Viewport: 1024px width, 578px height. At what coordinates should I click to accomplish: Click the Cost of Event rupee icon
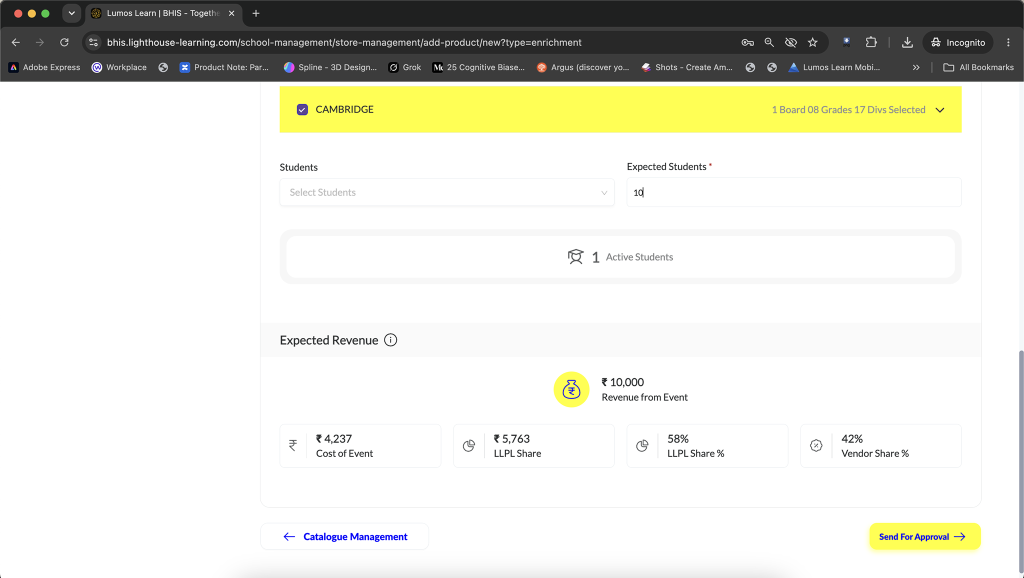(x=293, y=445)
